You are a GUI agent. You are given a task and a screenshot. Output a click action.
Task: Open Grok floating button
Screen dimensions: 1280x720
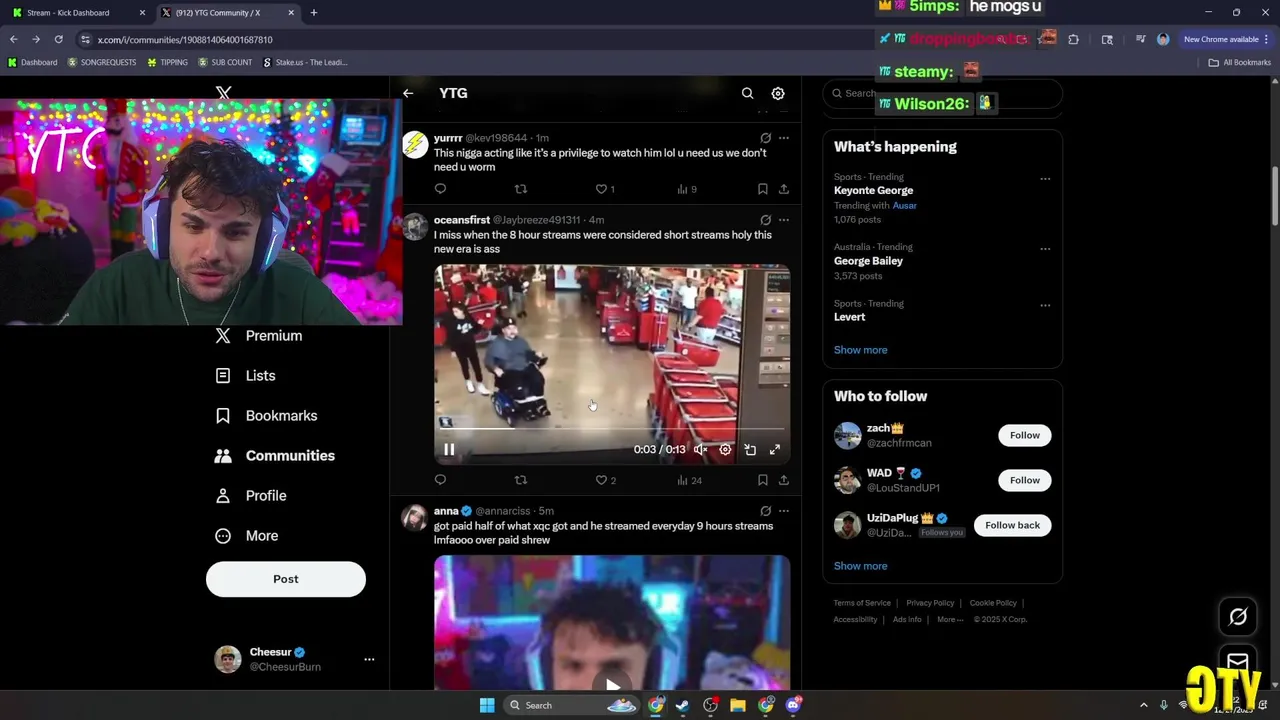pyautogui.click(x=1238, y=617)
